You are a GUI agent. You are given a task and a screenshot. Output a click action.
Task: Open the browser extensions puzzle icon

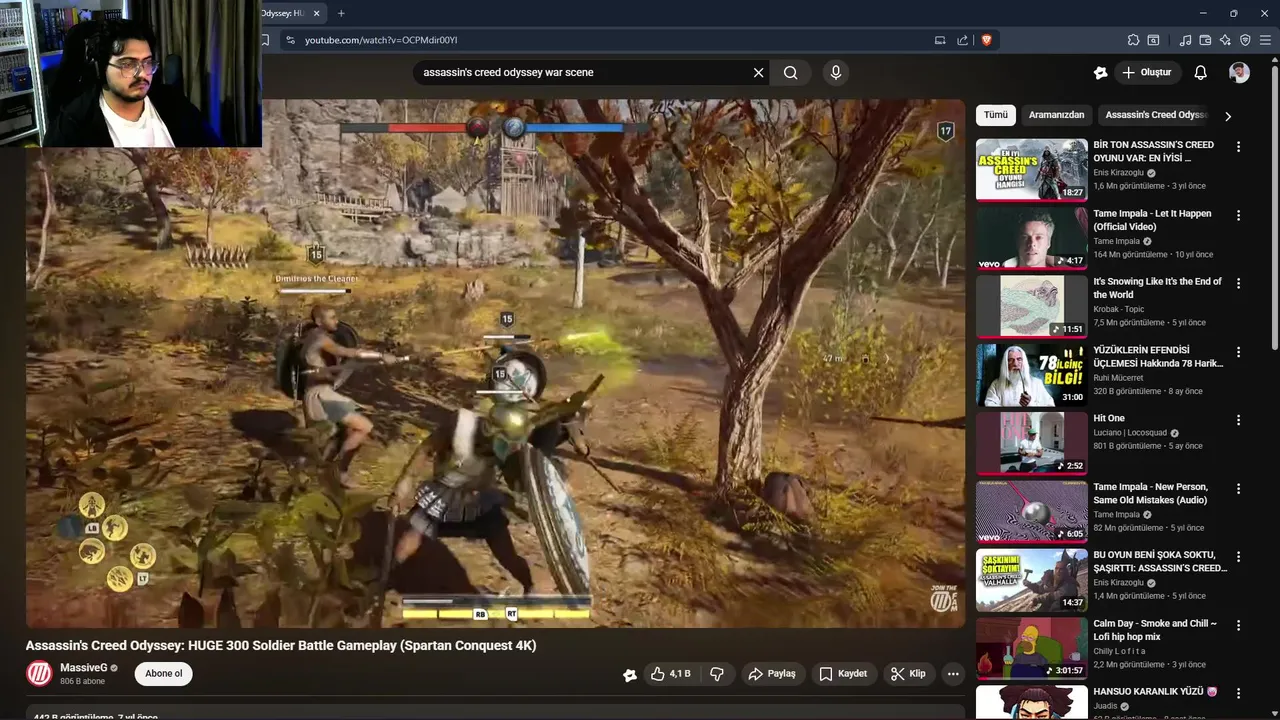pos(1133,40)
